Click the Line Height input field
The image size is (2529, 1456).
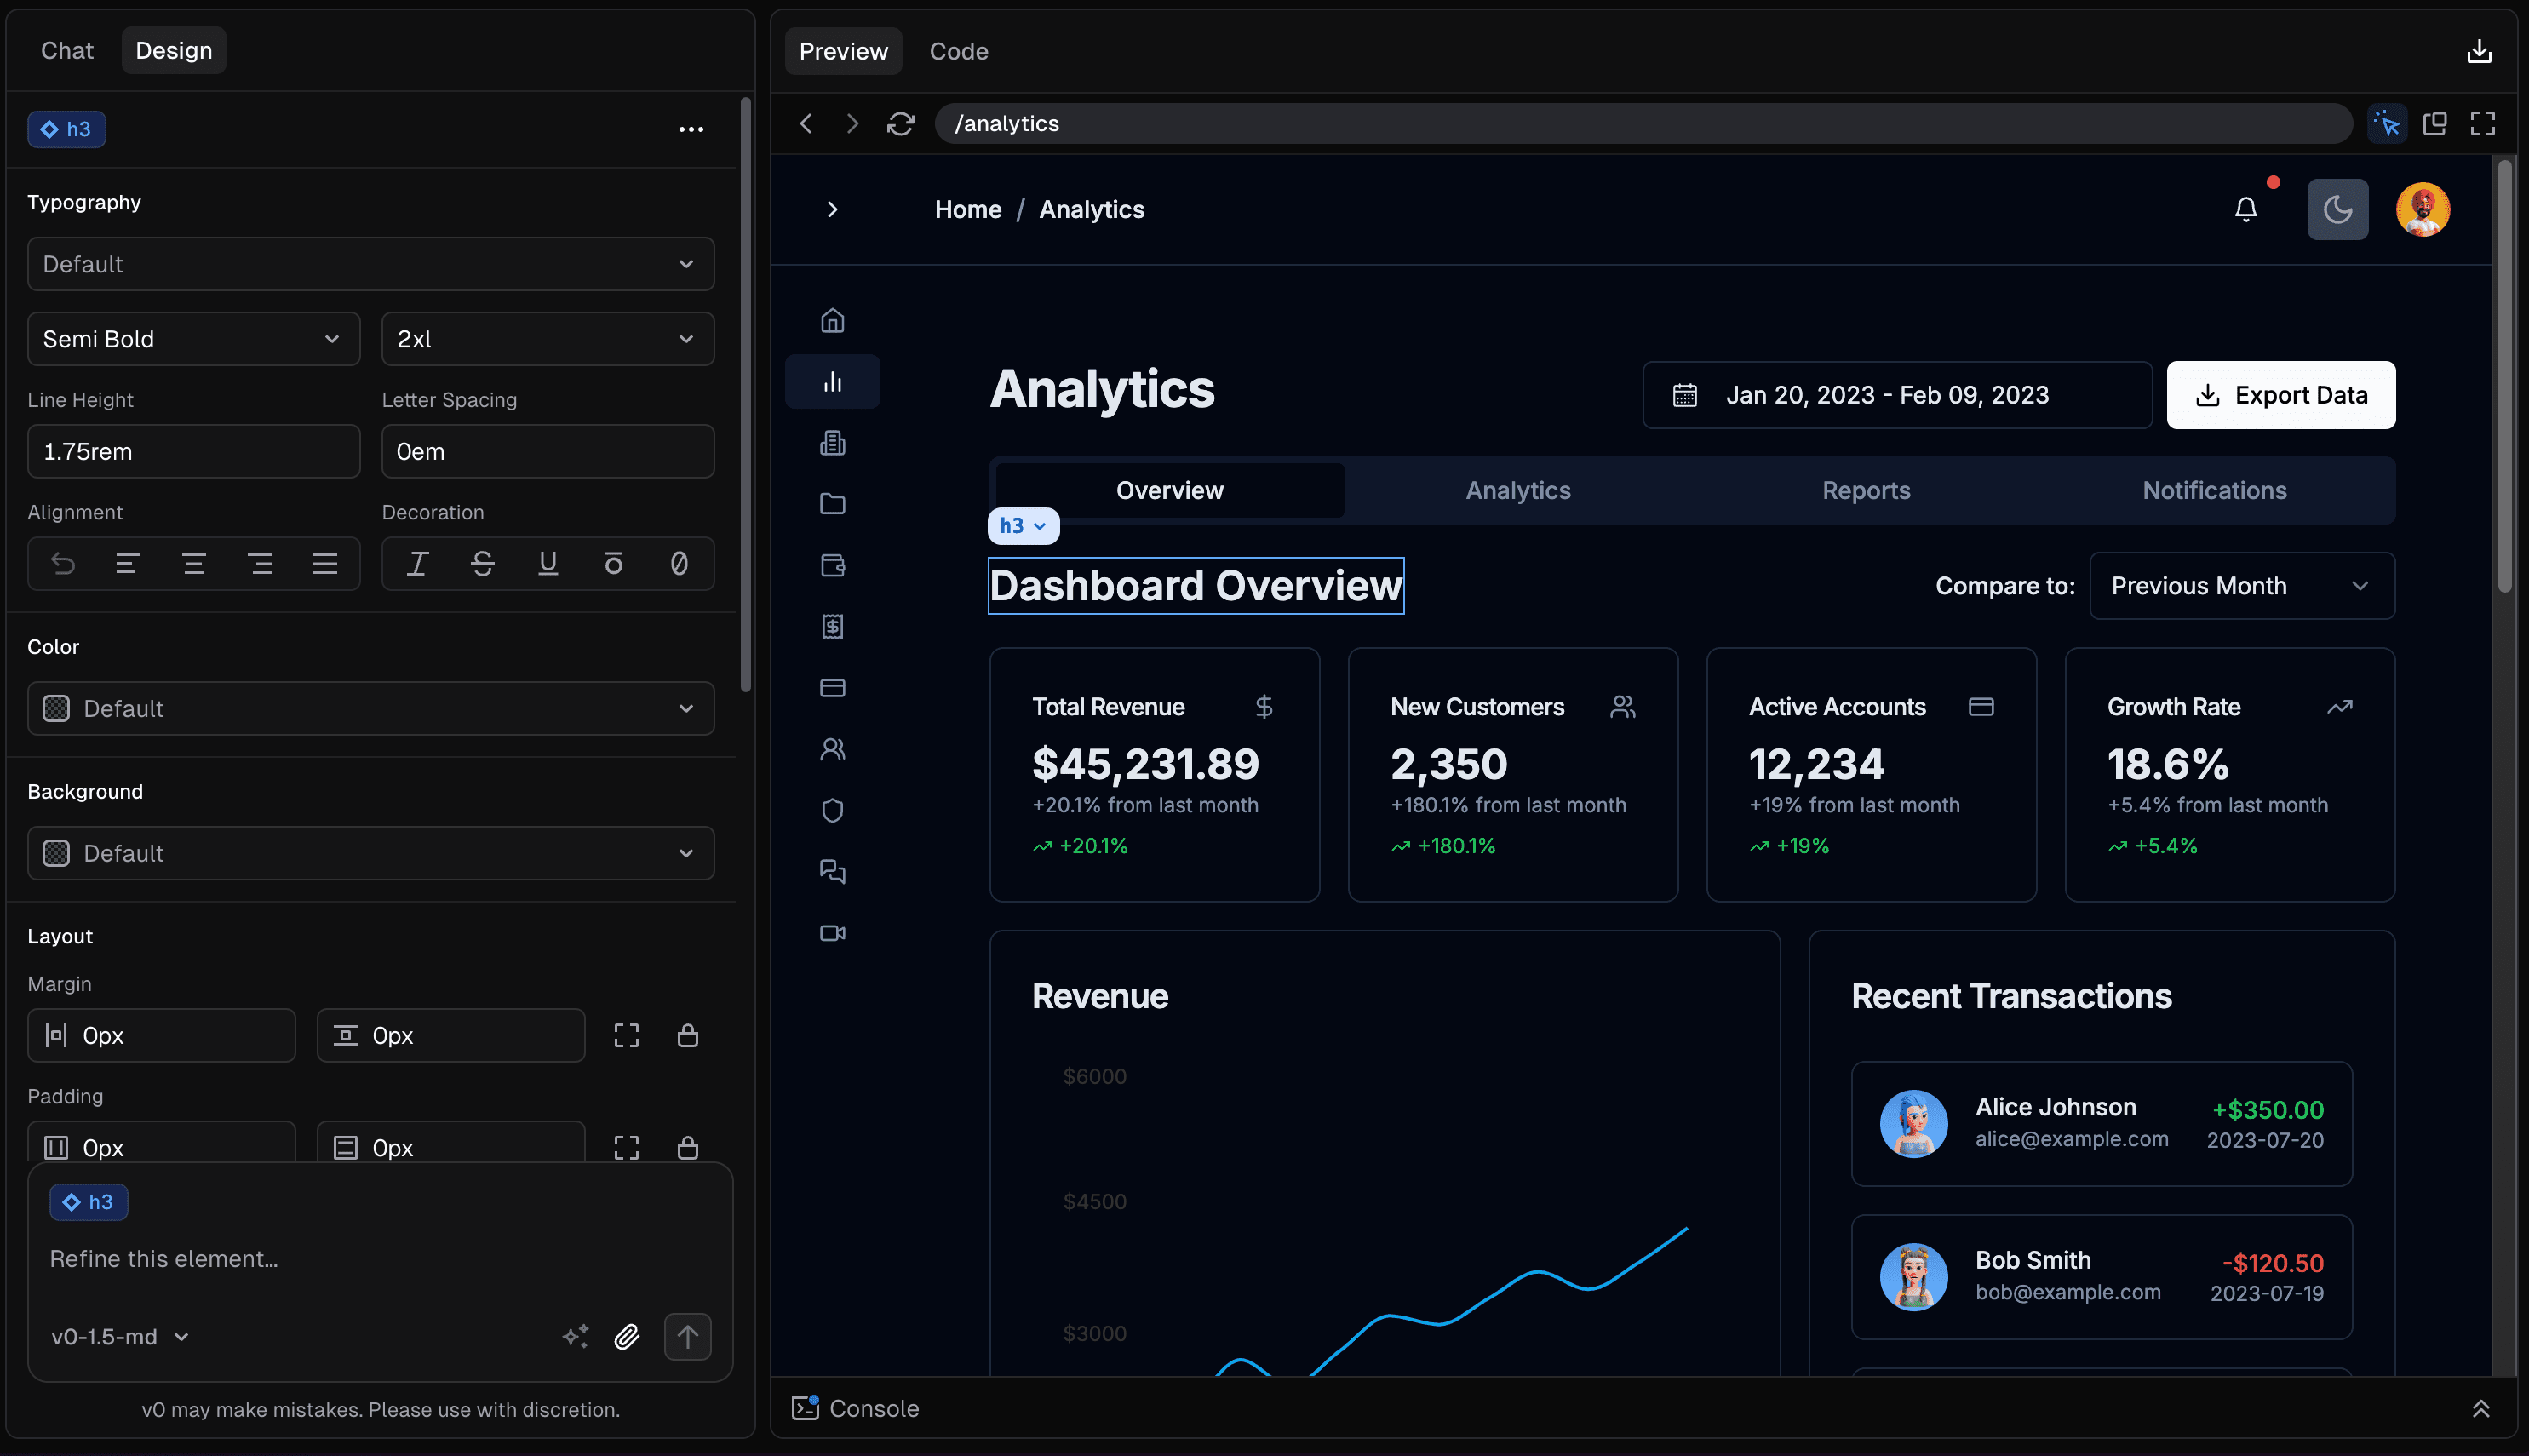tap(193, 451)
